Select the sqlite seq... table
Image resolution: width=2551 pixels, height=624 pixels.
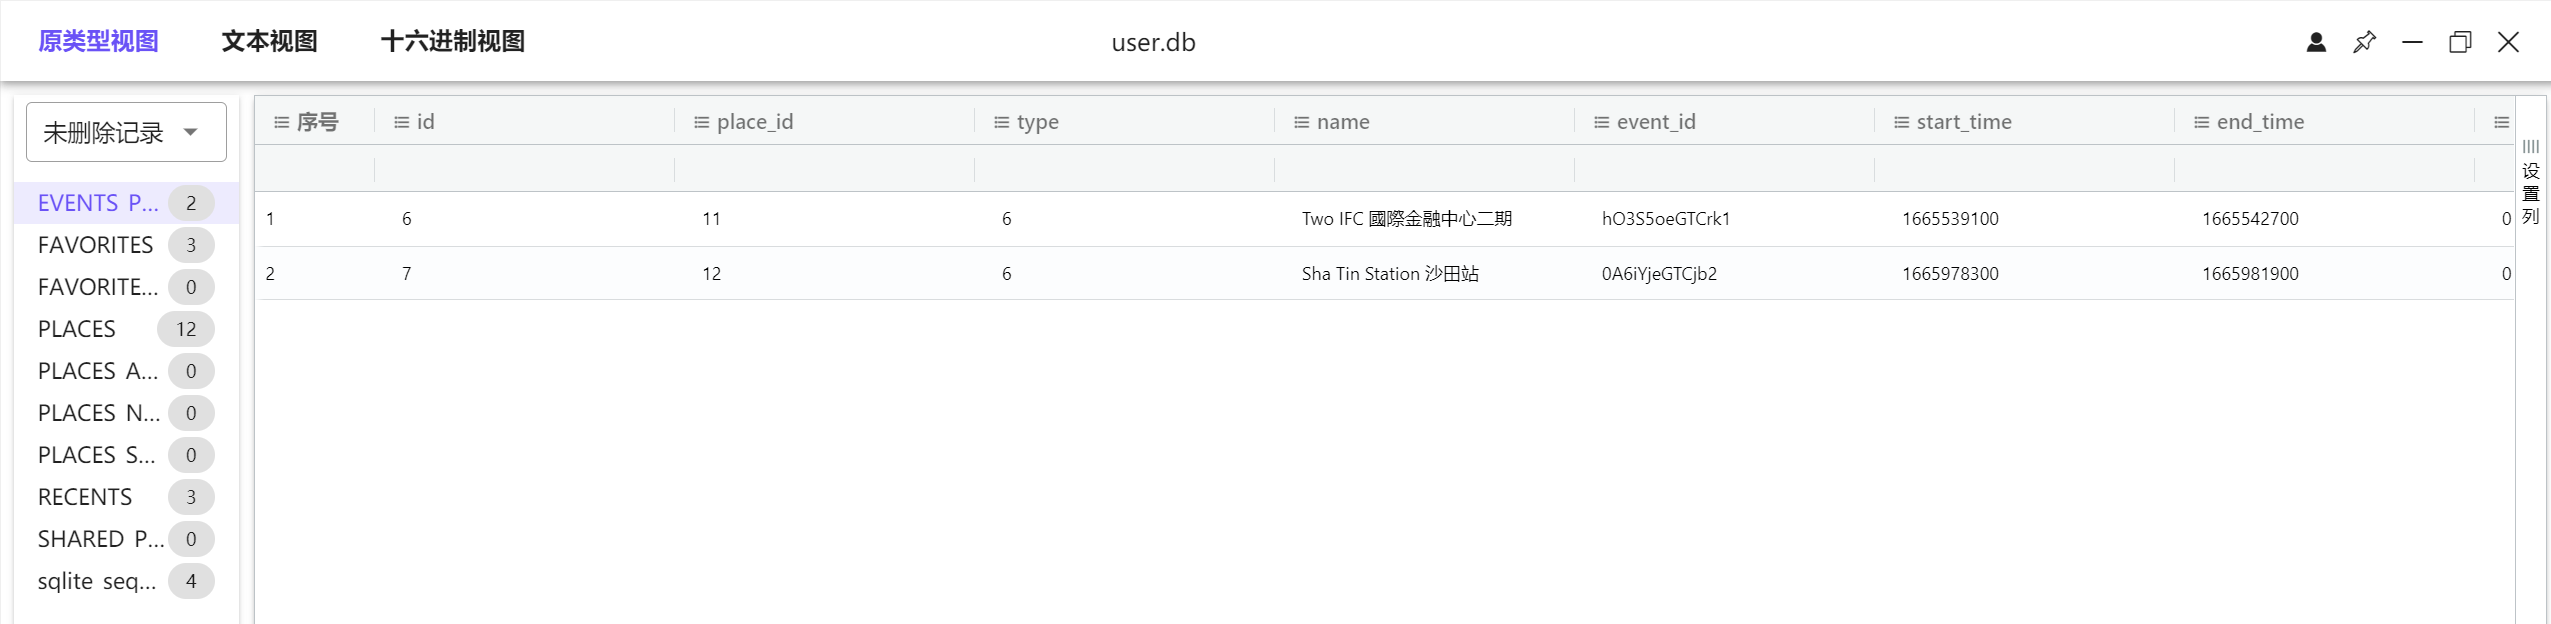point(97,581)
